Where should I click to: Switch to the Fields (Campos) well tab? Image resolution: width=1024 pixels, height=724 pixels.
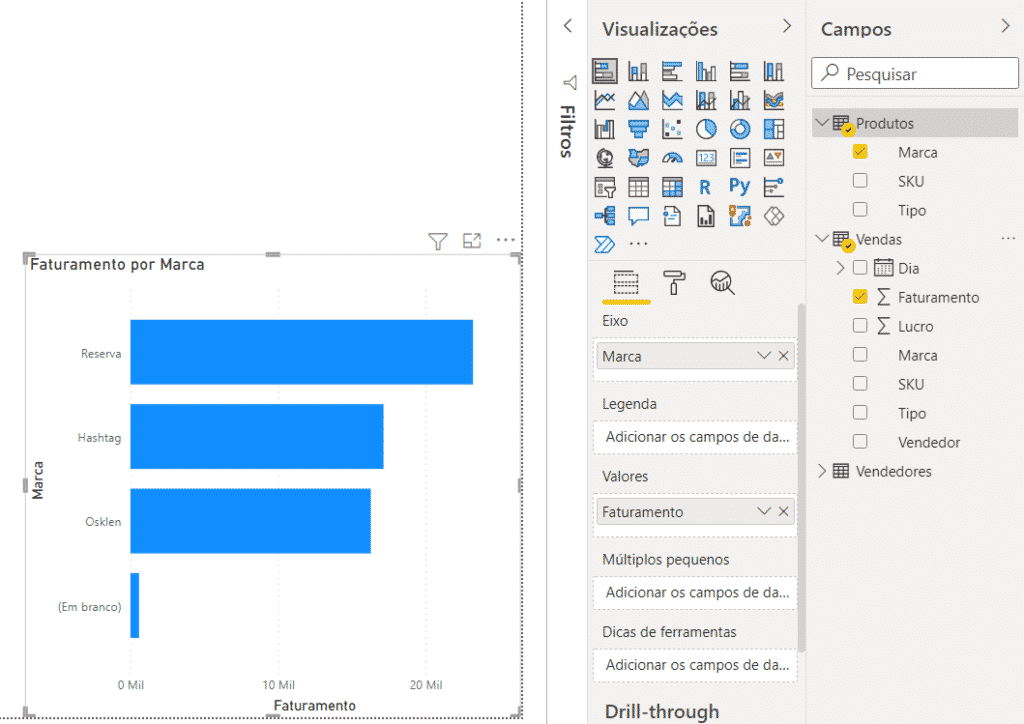coord(626,283)
